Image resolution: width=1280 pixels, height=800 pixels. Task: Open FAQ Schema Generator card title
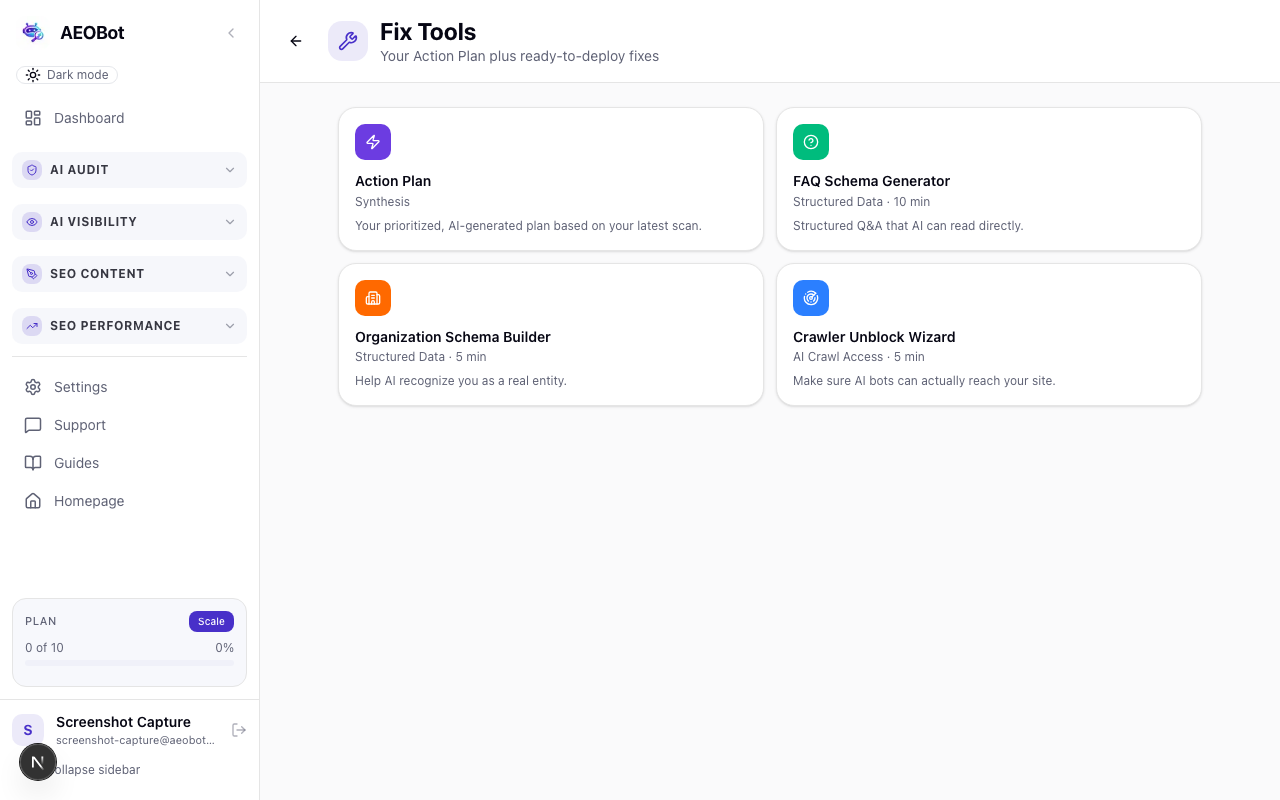(871, 181)
